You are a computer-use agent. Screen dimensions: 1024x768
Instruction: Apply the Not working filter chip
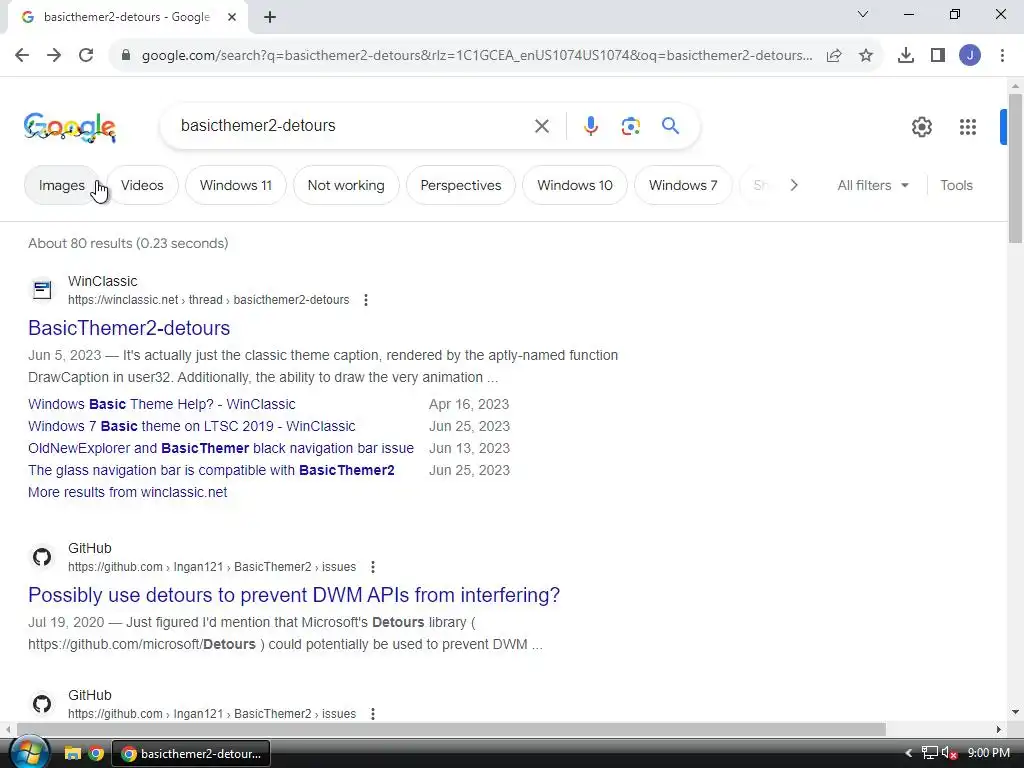[x=346, y=185]
